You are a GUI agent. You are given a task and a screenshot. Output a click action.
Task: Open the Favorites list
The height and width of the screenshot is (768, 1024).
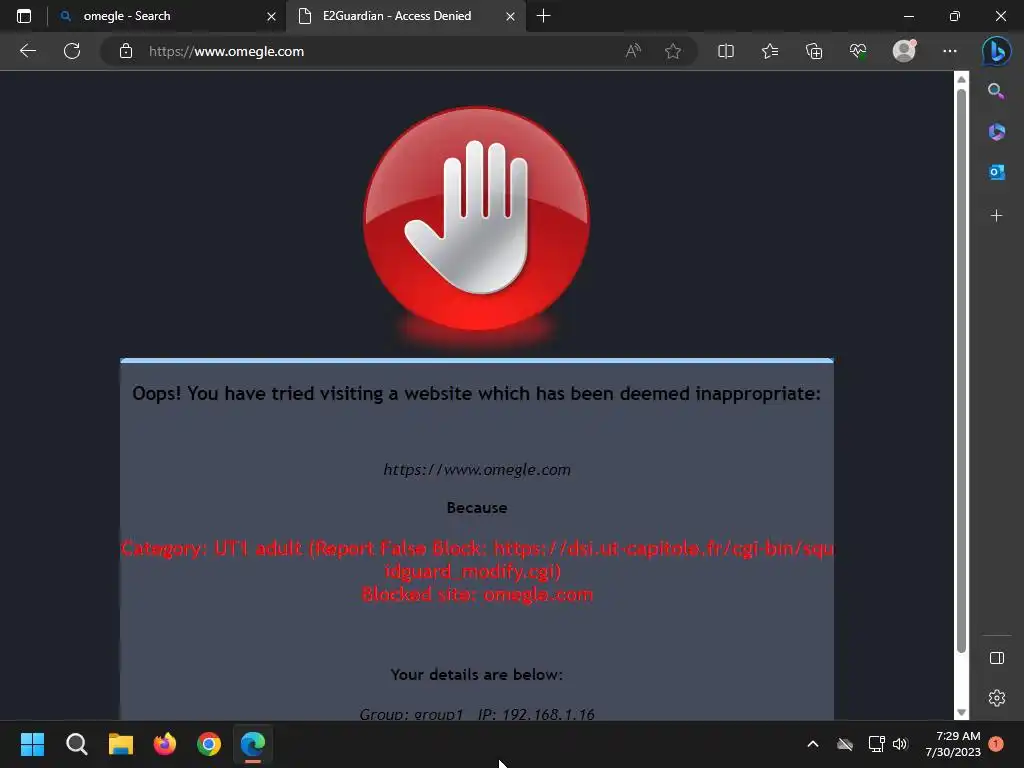pyautogui.click(x=770, y=51)
